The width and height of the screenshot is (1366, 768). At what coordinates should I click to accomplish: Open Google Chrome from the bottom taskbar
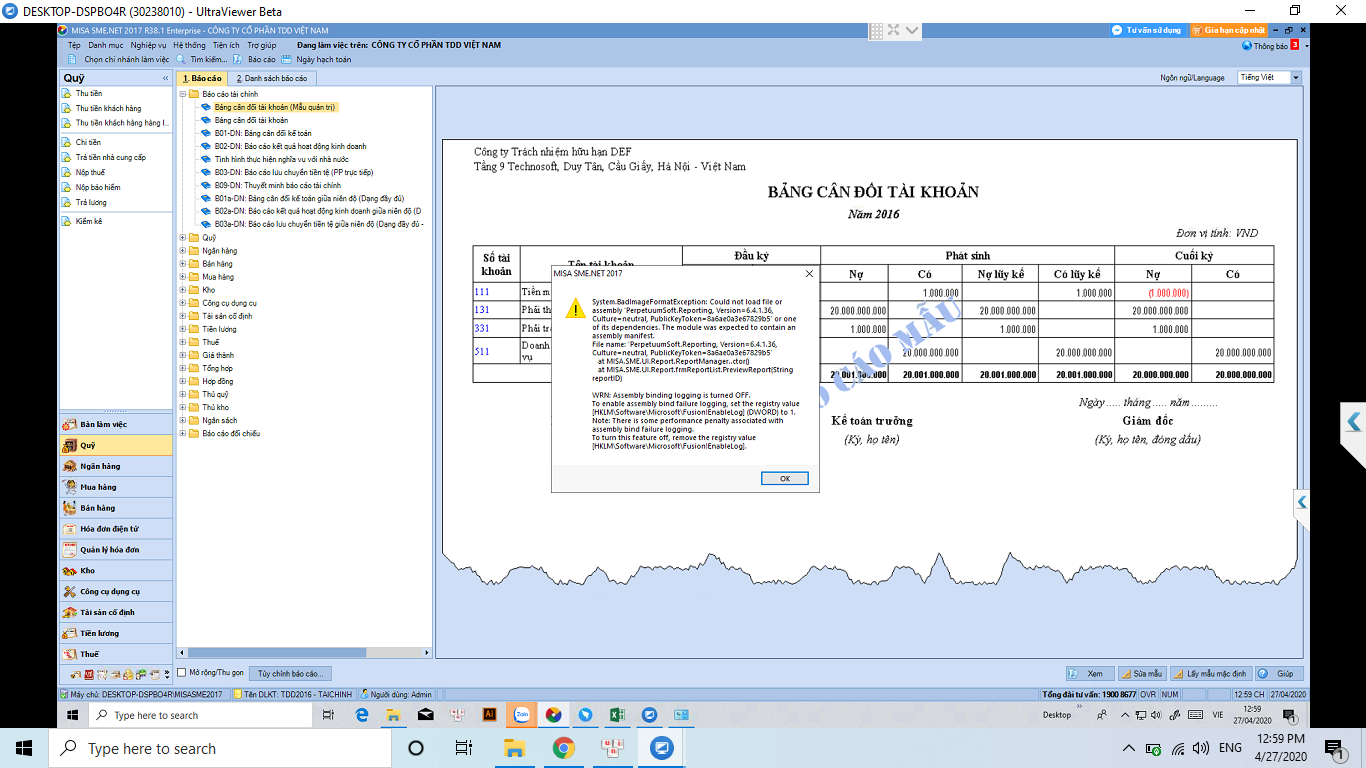[x=563, y=747]
